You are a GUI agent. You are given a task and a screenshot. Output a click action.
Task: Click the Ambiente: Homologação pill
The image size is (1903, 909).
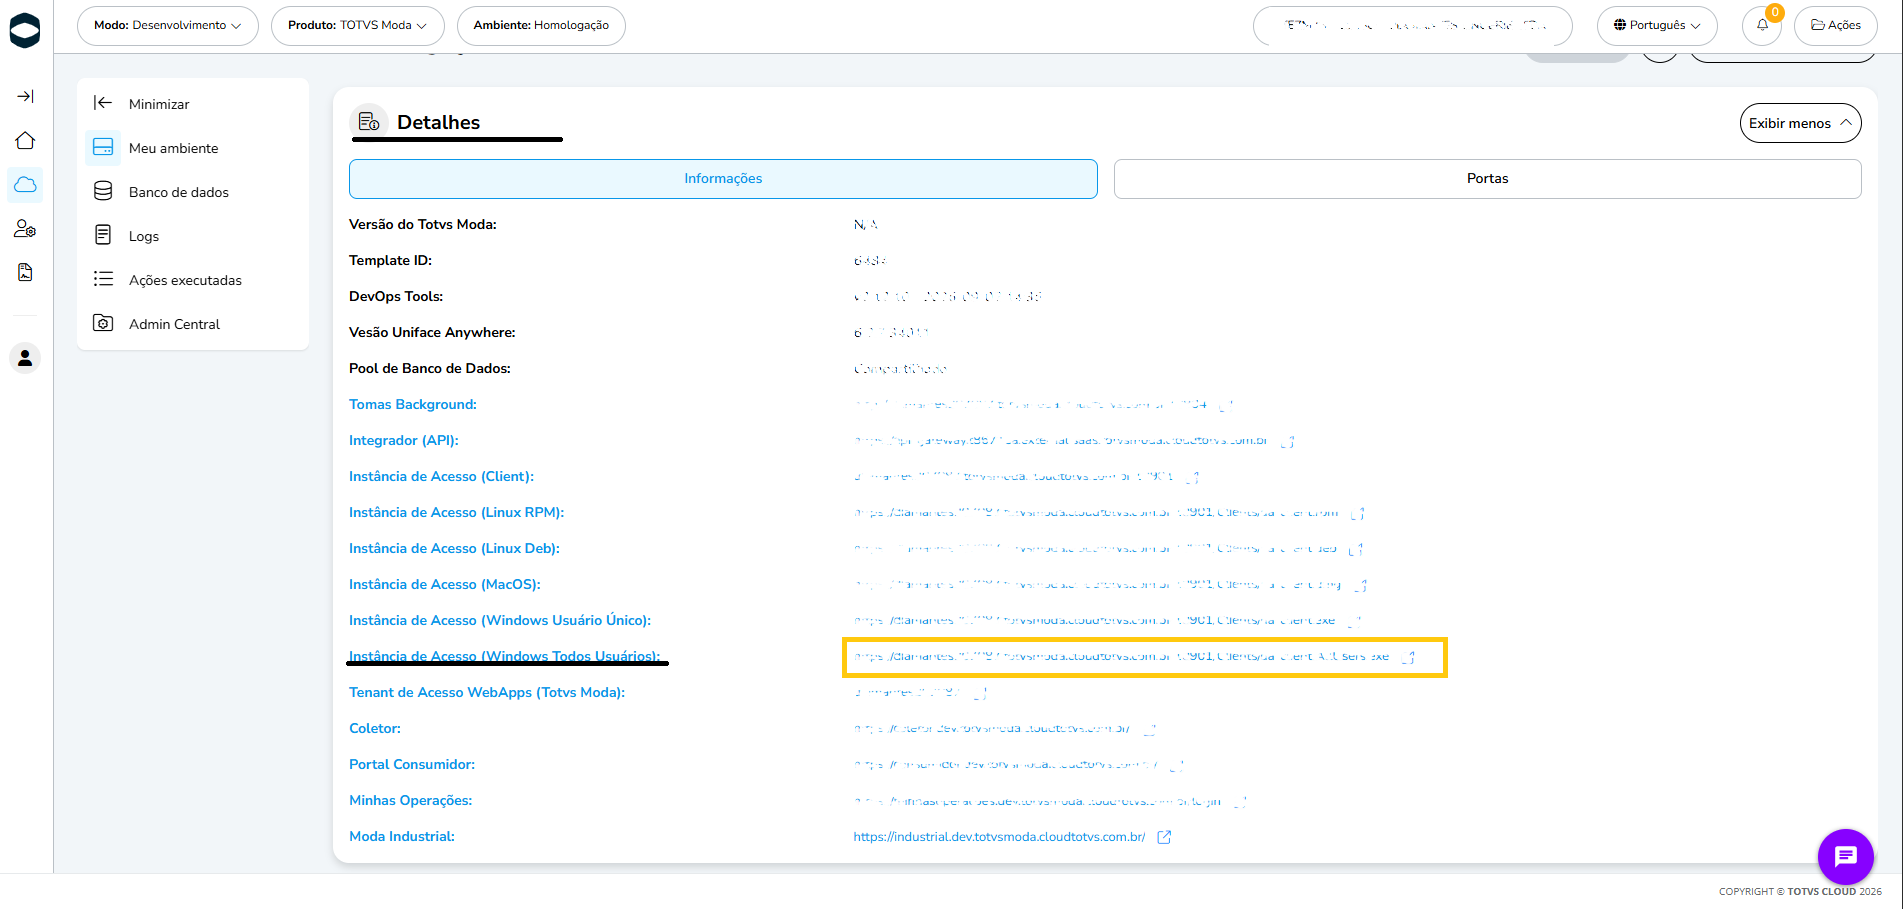coord(541,25)
